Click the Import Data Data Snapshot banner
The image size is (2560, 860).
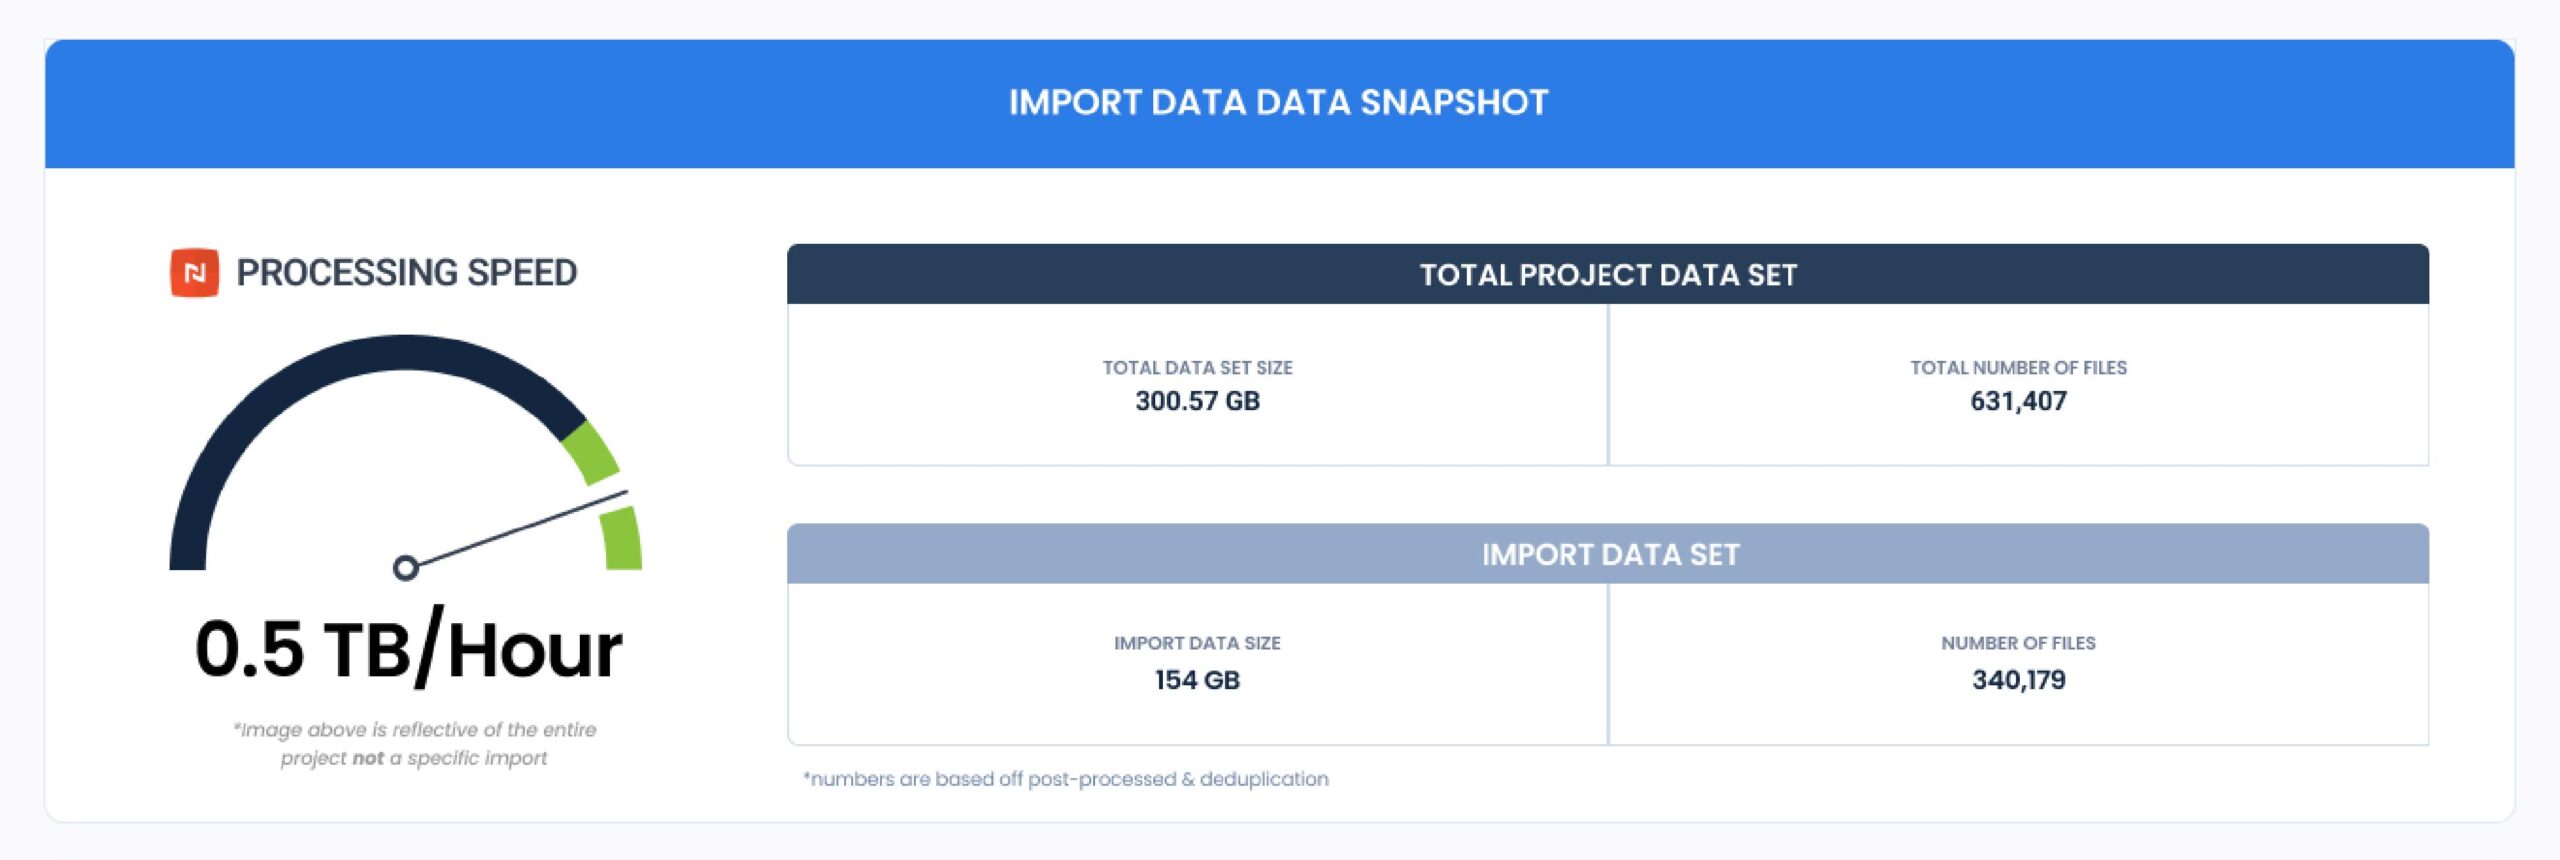click(1279, 103)
